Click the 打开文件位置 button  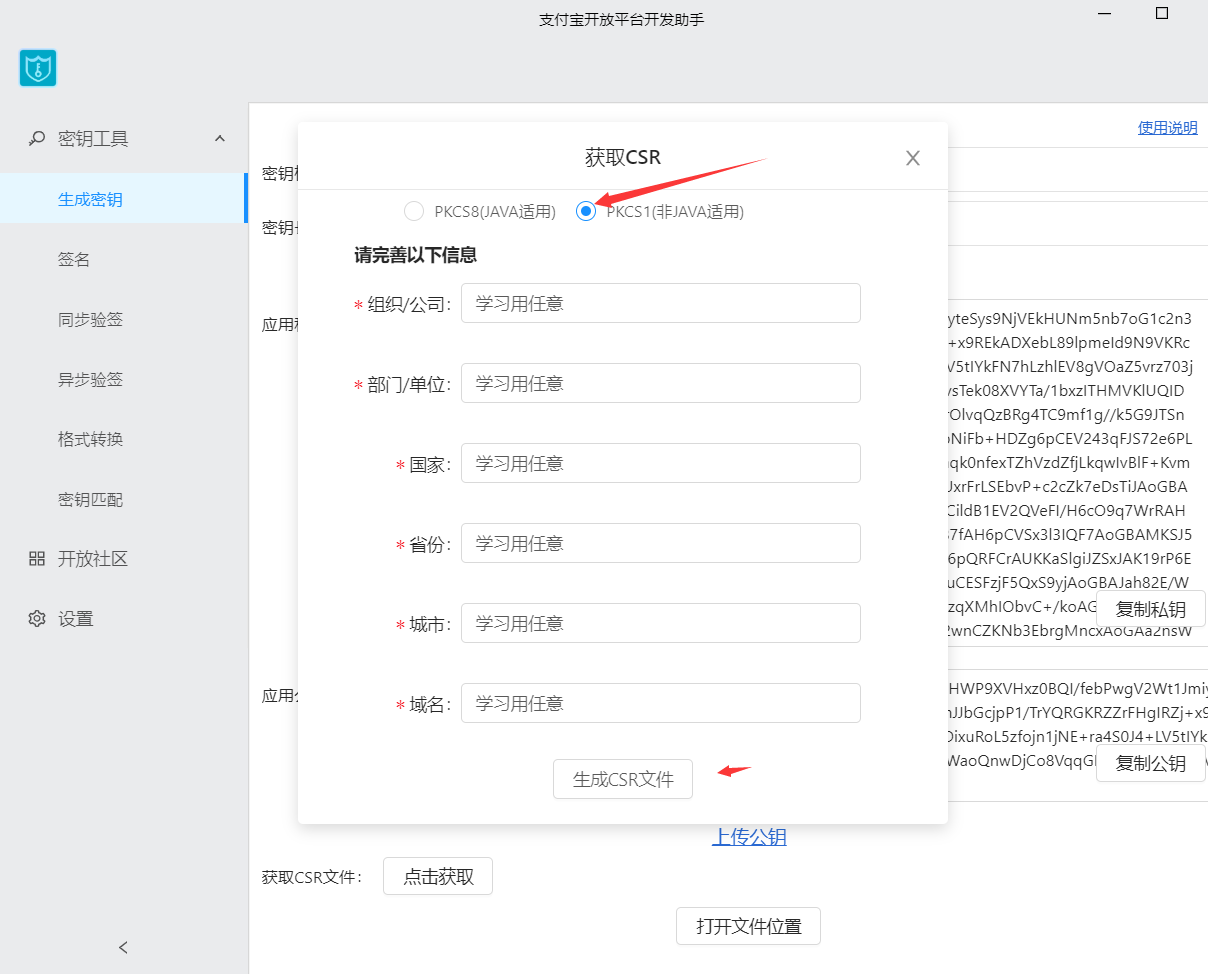[749, 926]
